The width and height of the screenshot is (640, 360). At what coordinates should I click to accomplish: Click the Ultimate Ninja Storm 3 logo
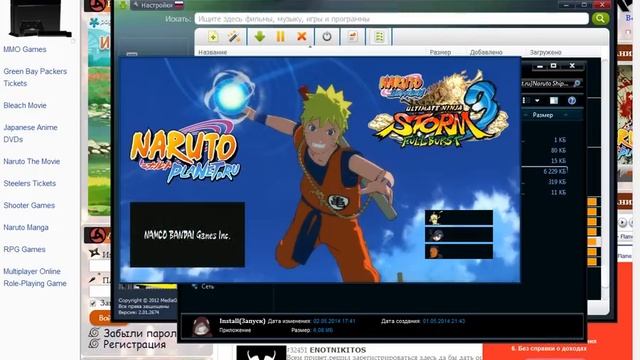[438, 110]
